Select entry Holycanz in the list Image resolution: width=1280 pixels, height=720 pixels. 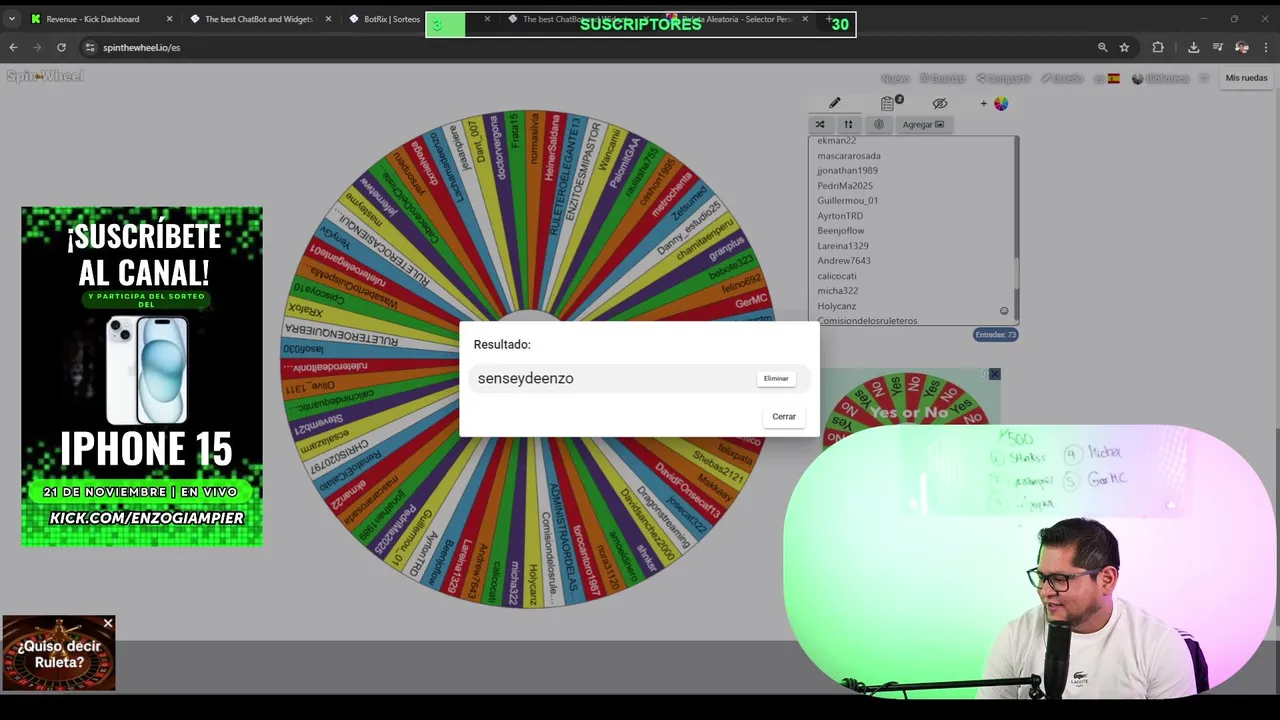[837, 306]
